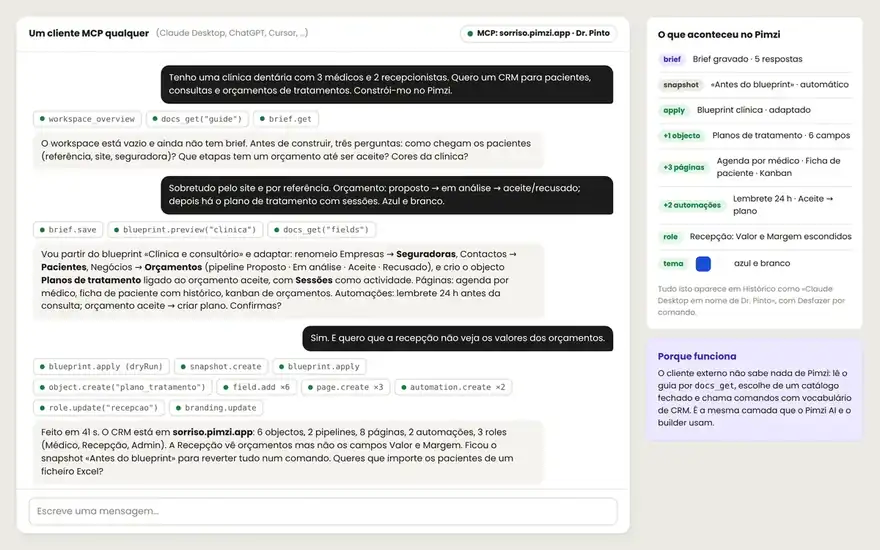This screenshot has width=880, height=550.
Task: Click the 'O cliente externo não sabe nada' paragraph
Action: [x=754, y=398]
